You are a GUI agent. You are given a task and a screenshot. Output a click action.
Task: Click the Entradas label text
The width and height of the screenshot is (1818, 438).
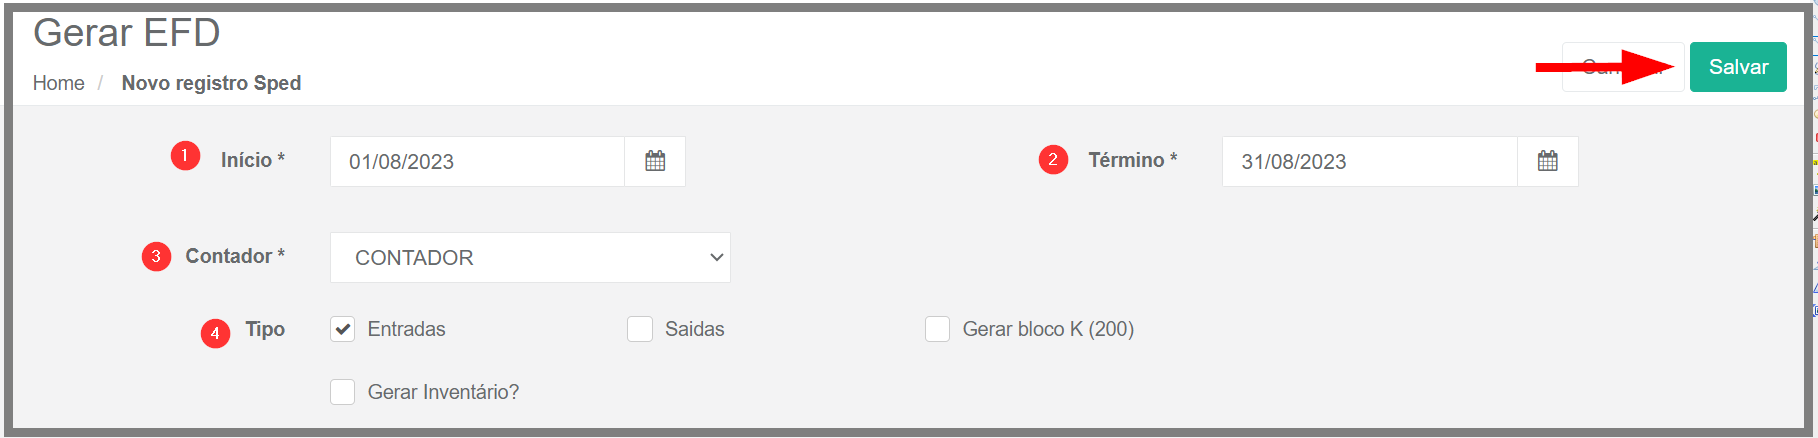tap(407, 329)
